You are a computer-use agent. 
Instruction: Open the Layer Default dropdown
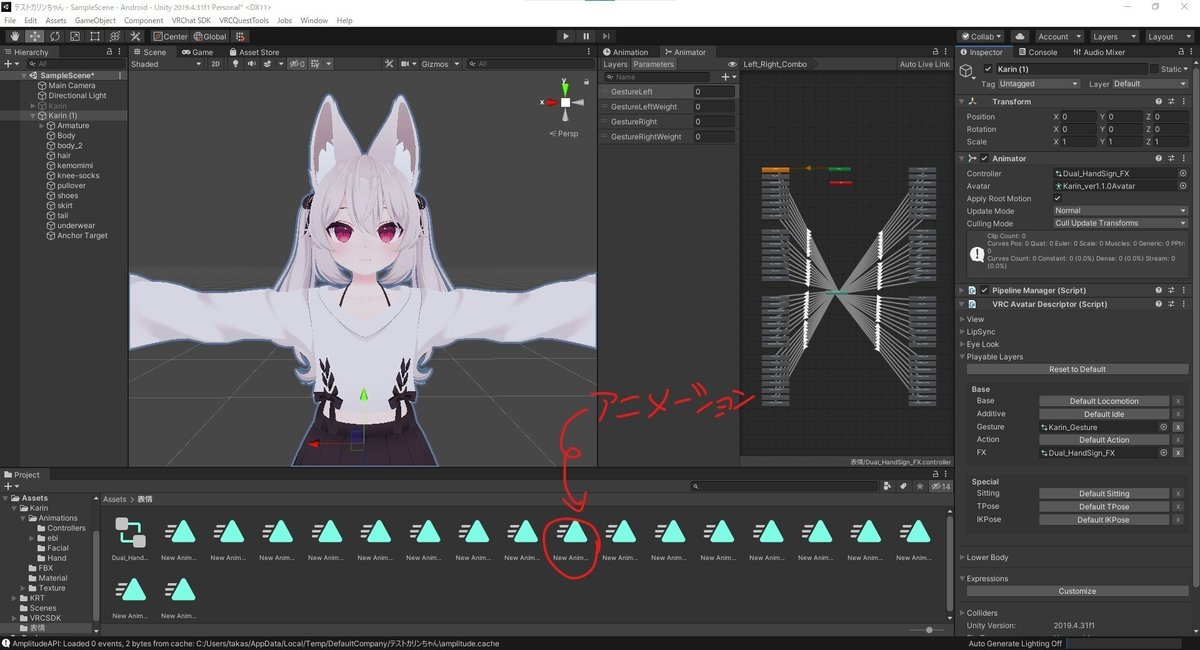(1150, 84)
